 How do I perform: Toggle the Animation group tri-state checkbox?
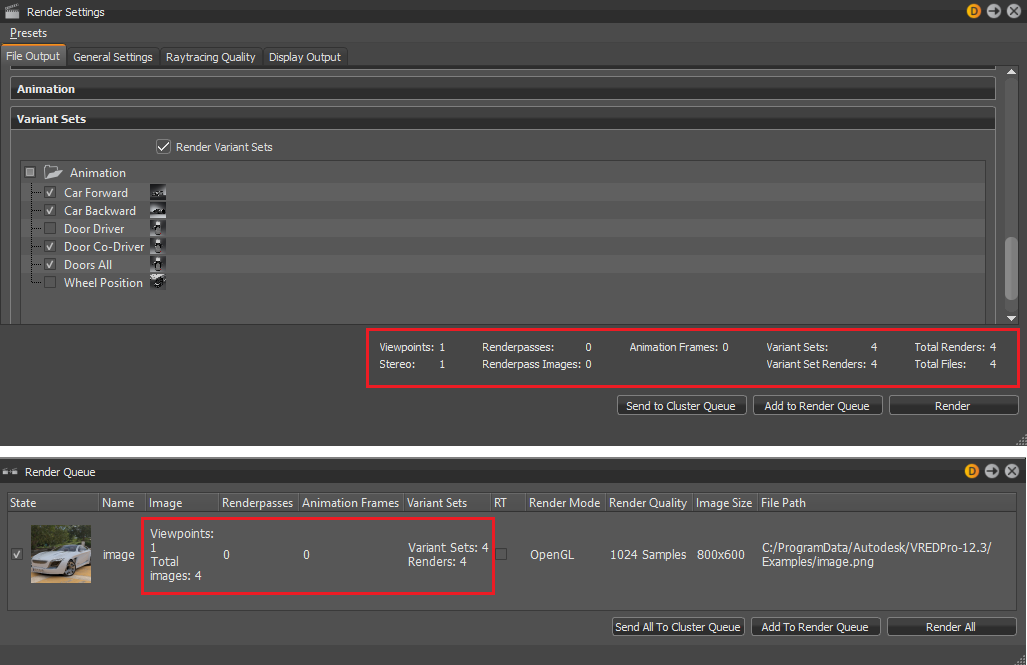pyautogui.click(x=29, y=172)
